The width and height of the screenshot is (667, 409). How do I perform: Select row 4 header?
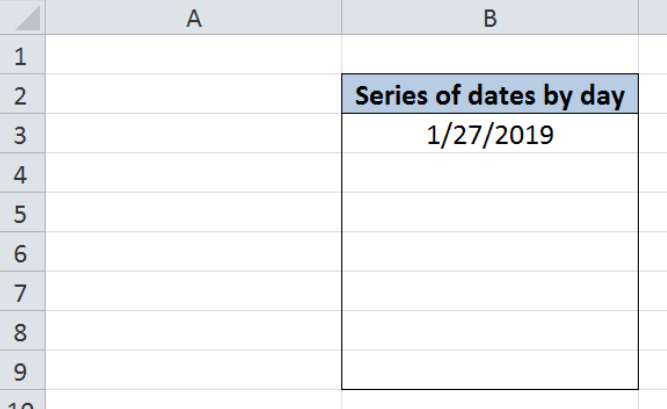23,172
